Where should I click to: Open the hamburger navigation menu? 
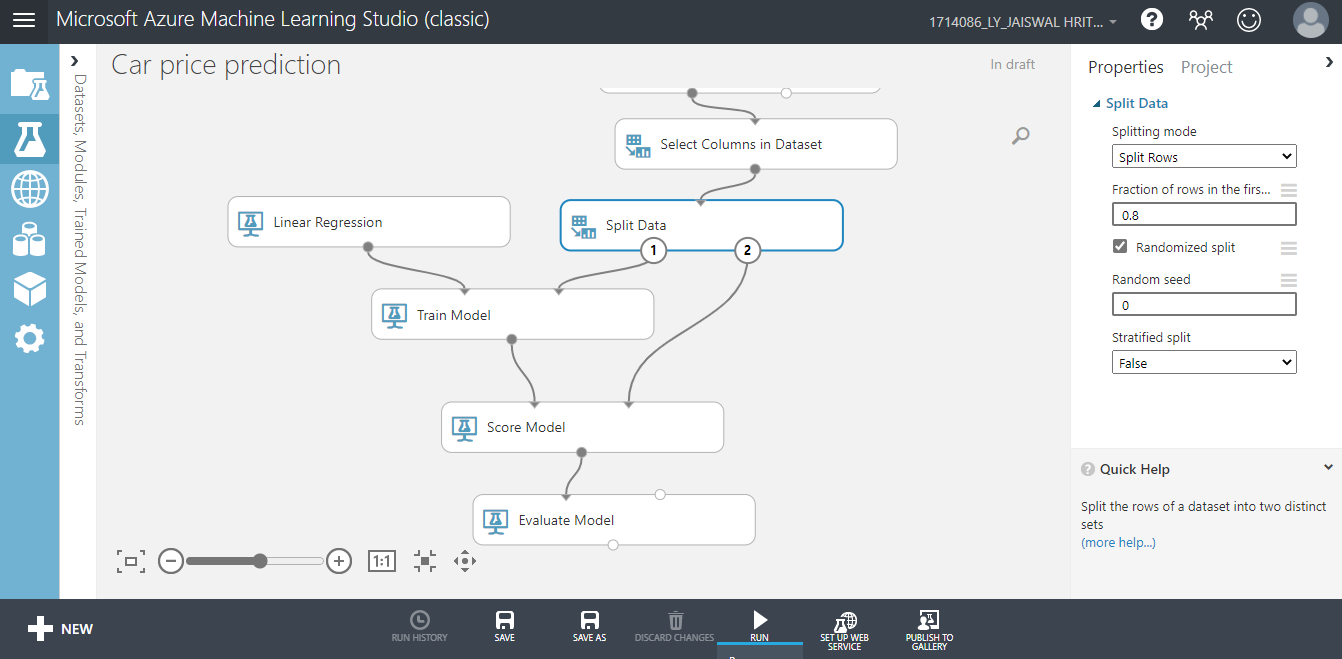point(24,20)
